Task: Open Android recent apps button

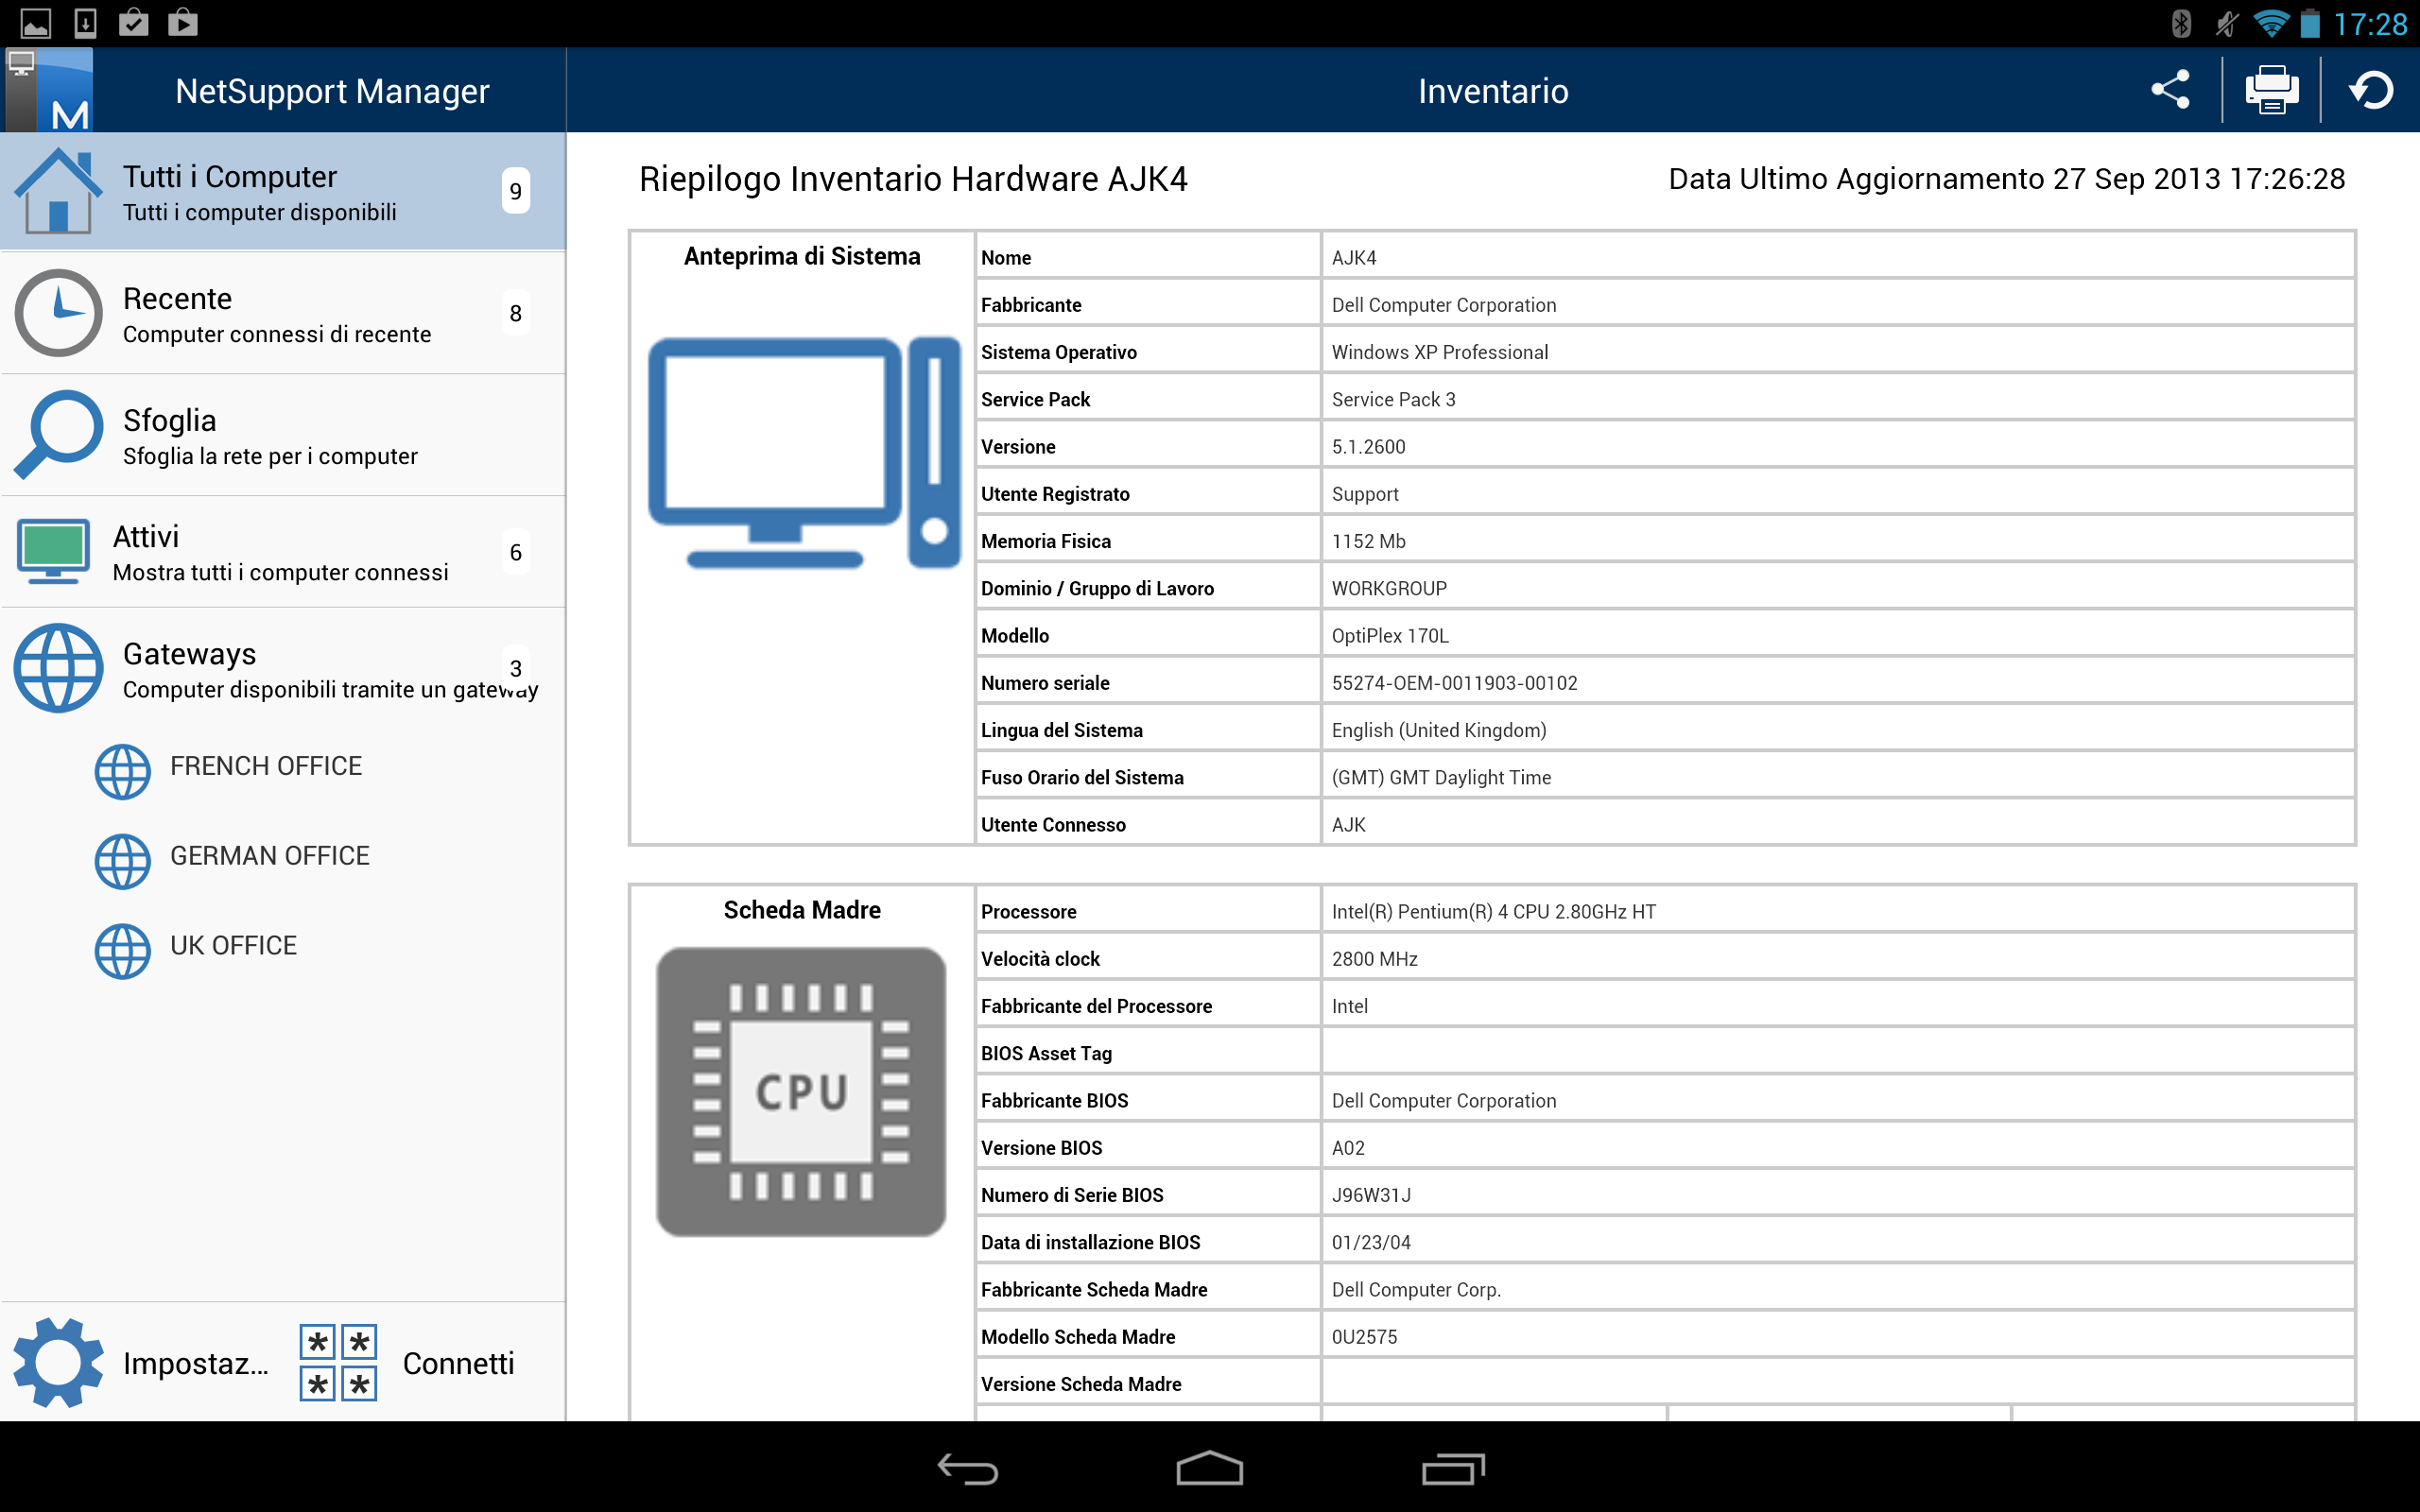Action: [1452, 1468]
